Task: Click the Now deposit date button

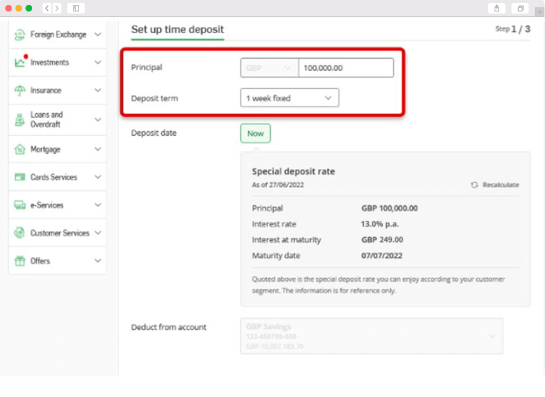Action: point(255,133)
